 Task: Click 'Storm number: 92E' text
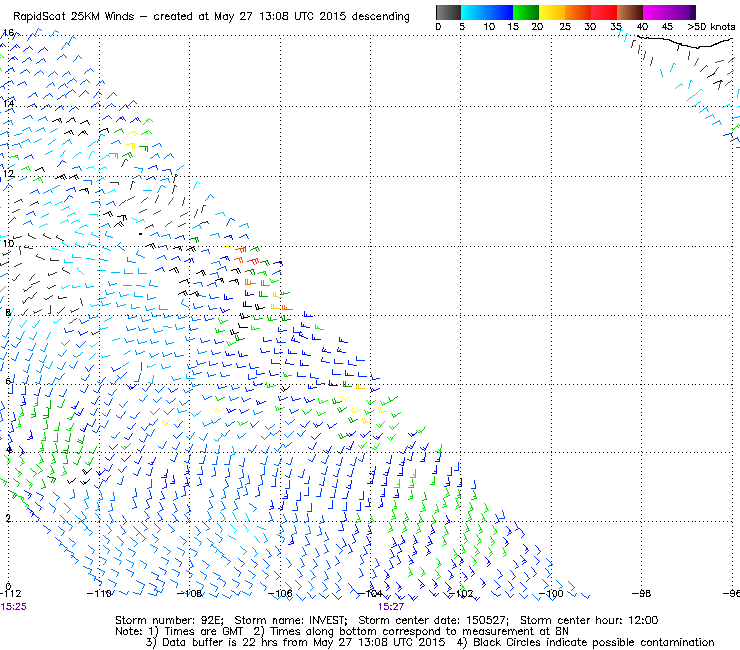pos(170,620)
